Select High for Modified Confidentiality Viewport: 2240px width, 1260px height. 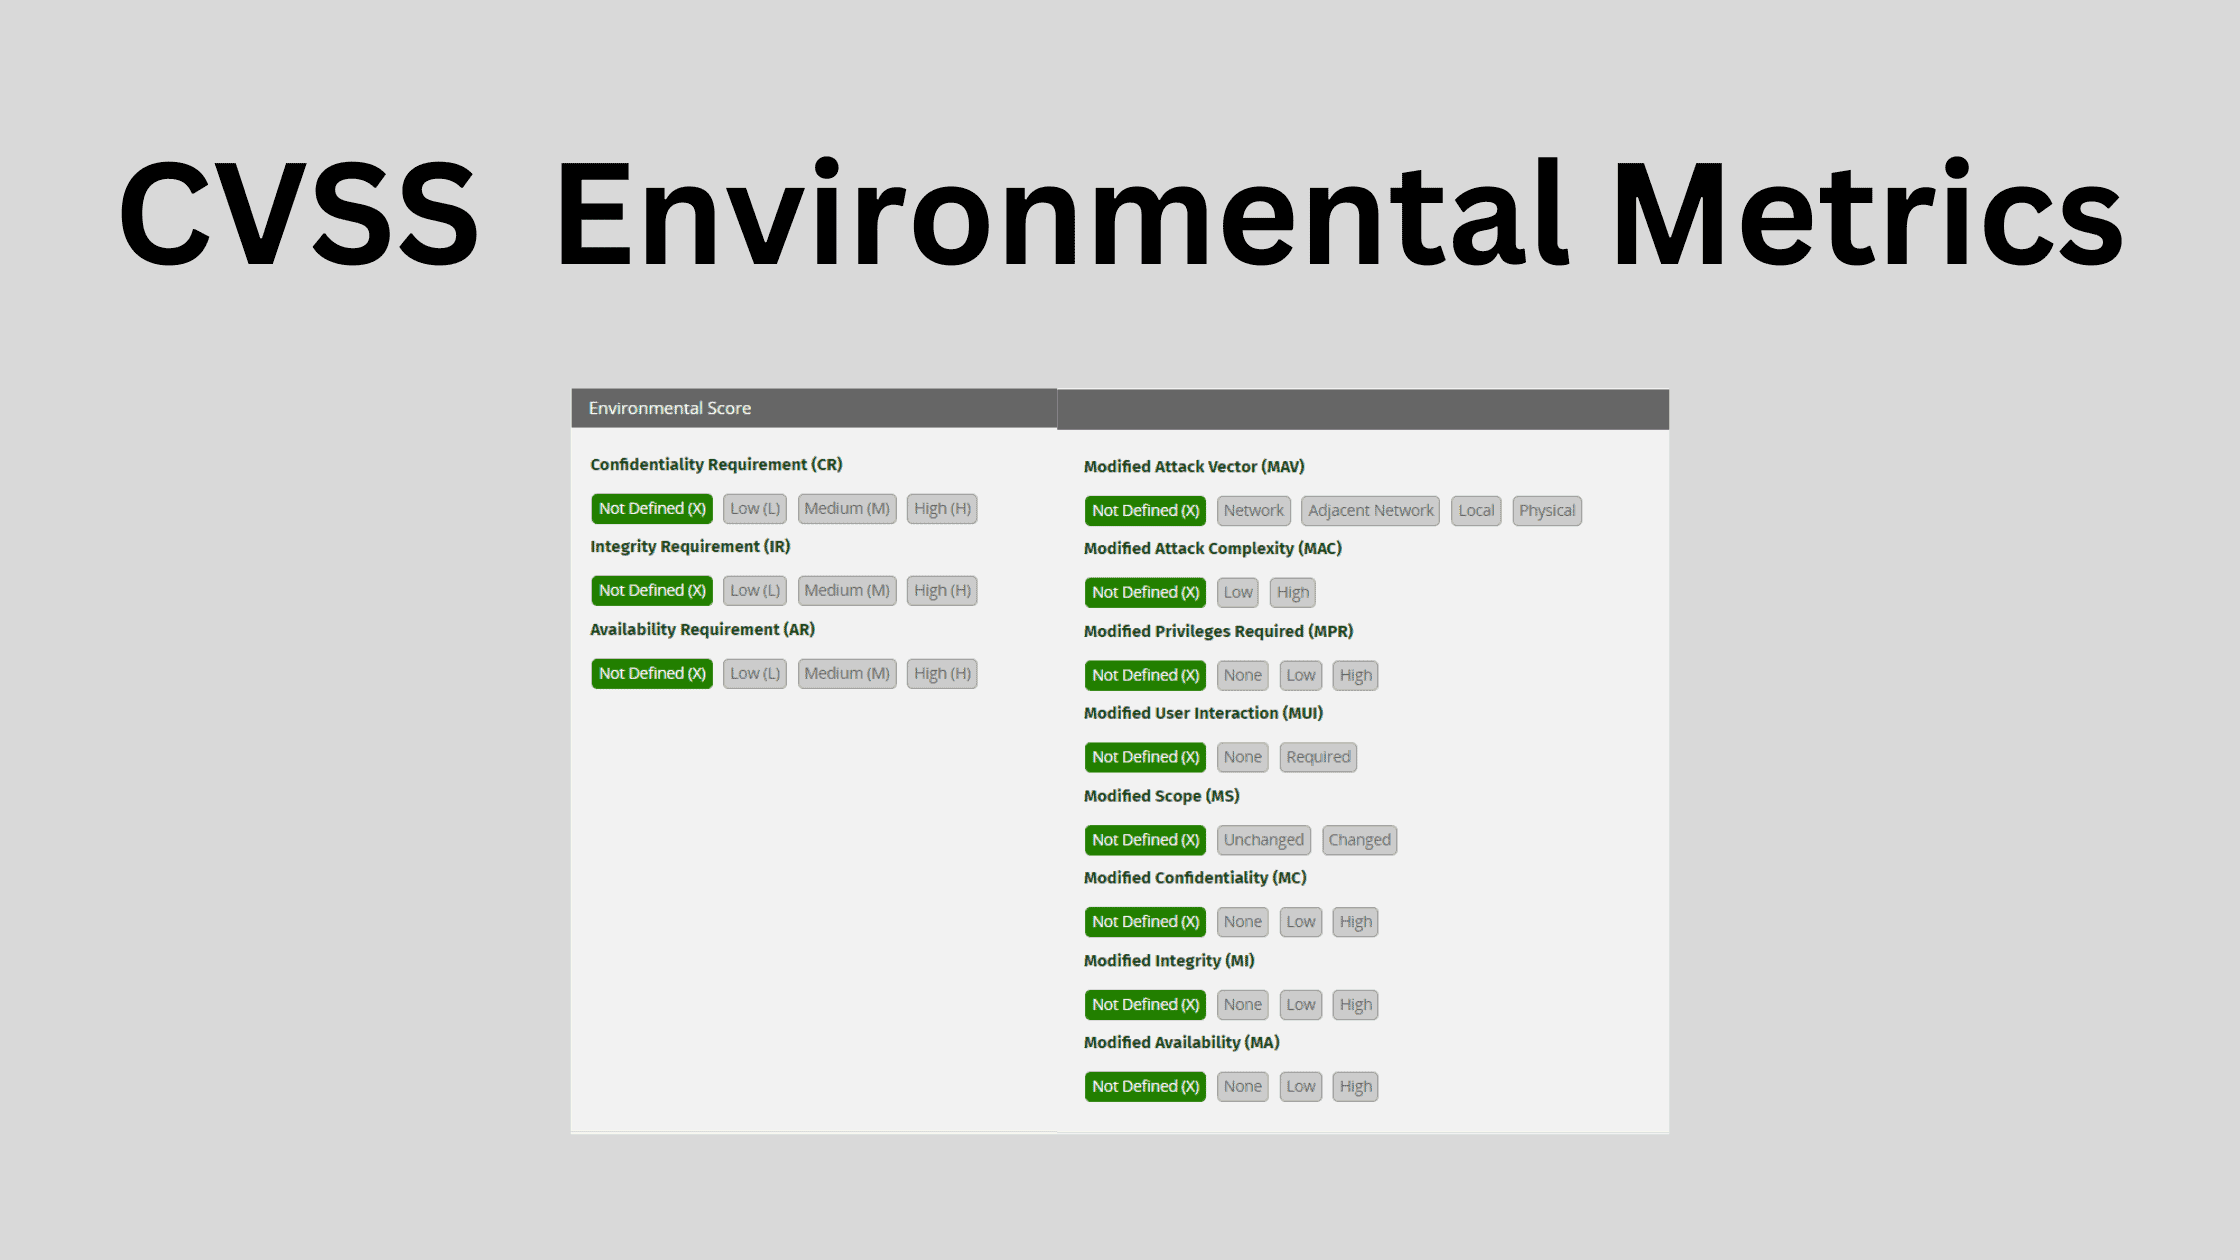[1352, 922]
